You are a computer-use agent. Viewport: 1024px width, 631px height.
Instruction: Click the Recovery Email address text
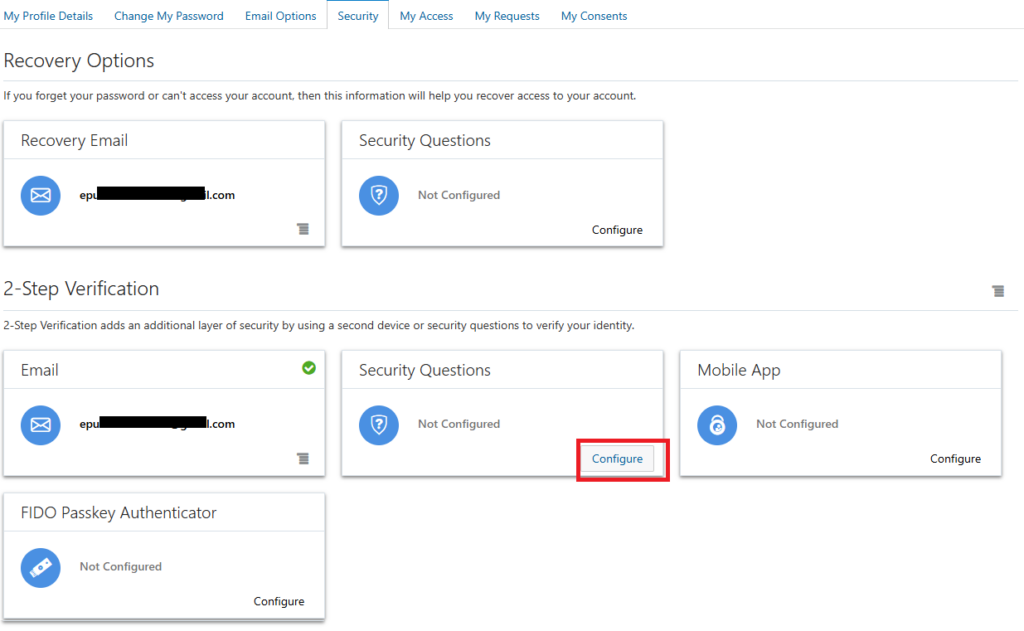tap(157, 195)
